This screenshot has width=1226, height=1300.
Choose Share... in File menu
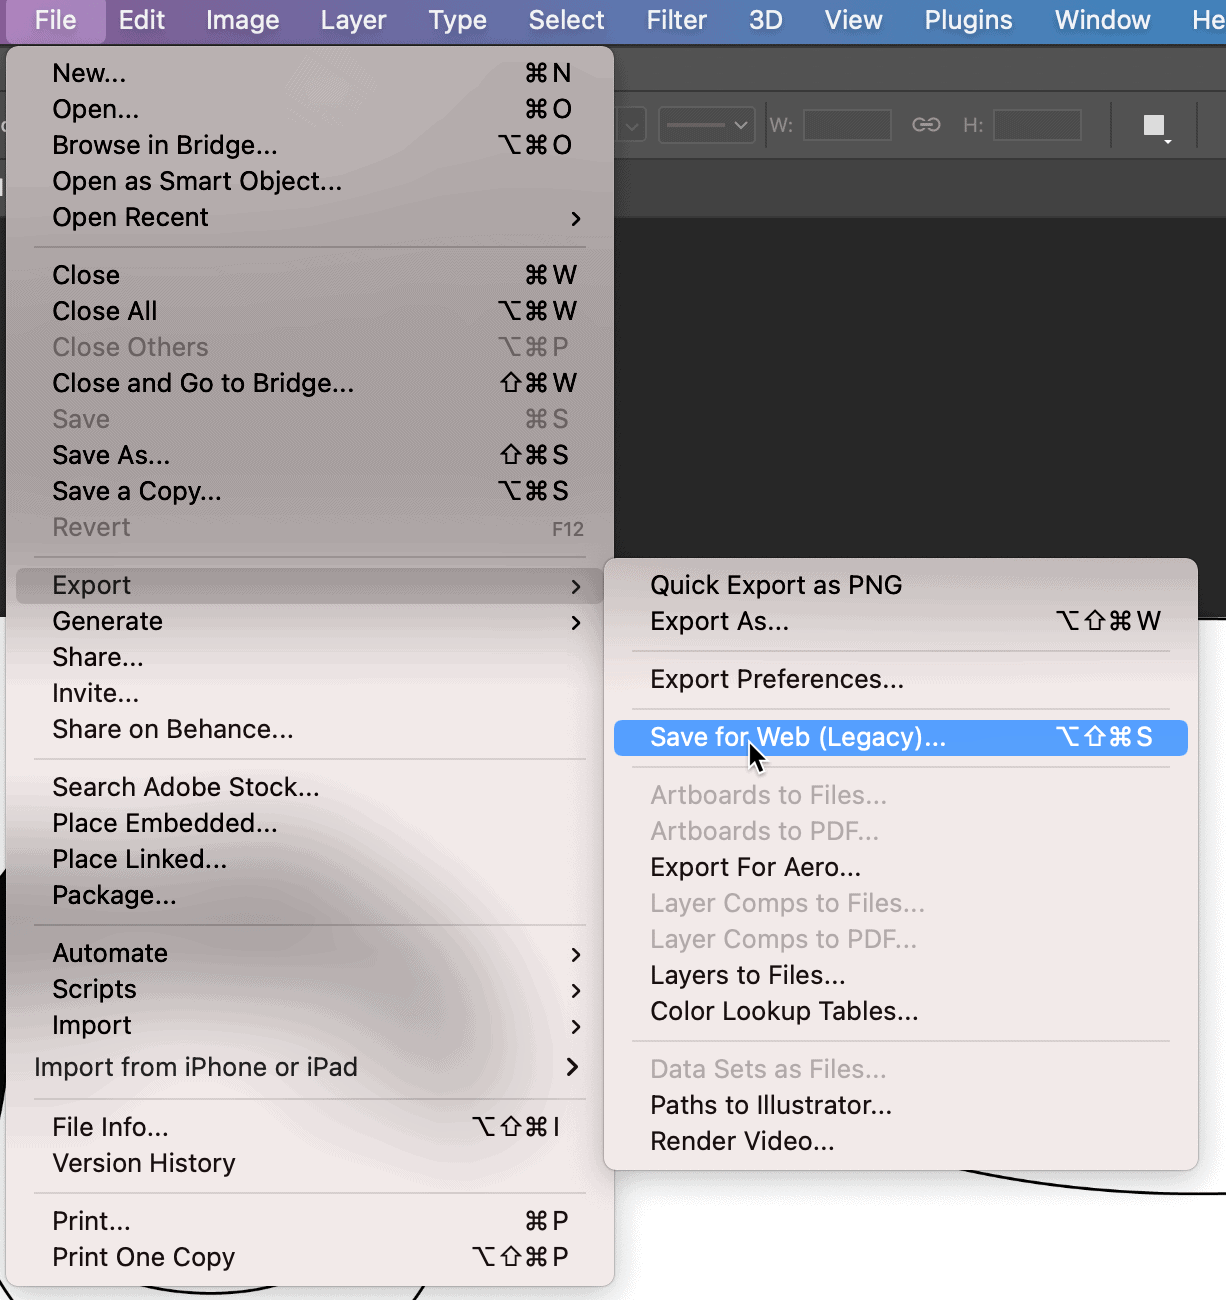coord(310,657)
